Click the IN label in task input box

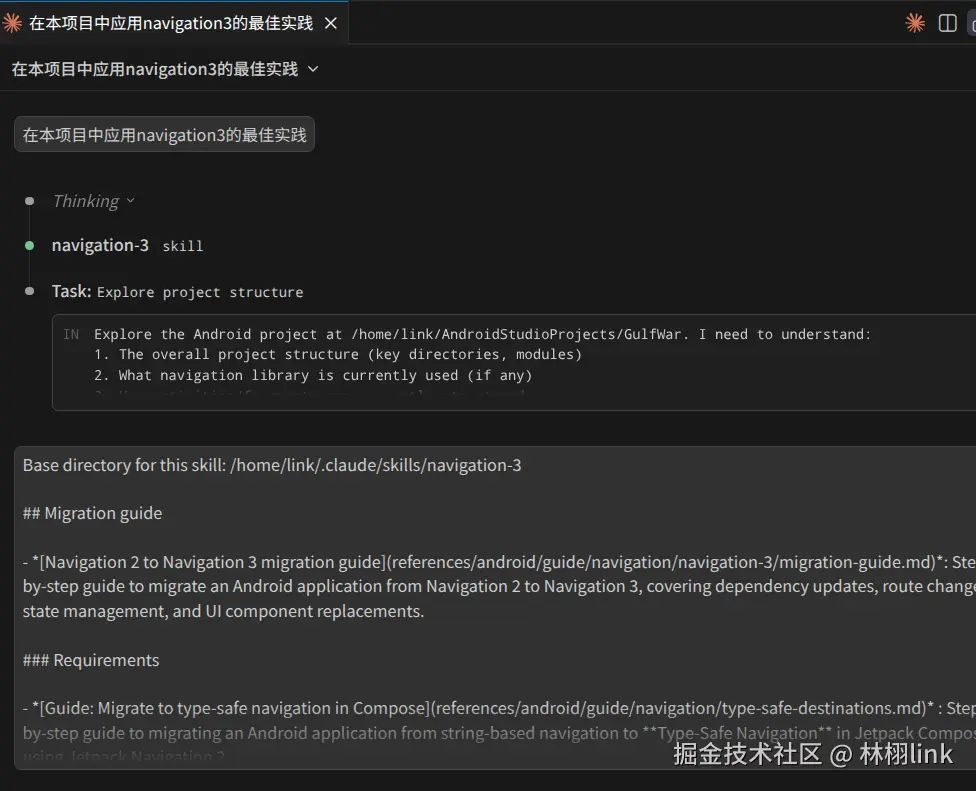[71, 334]
